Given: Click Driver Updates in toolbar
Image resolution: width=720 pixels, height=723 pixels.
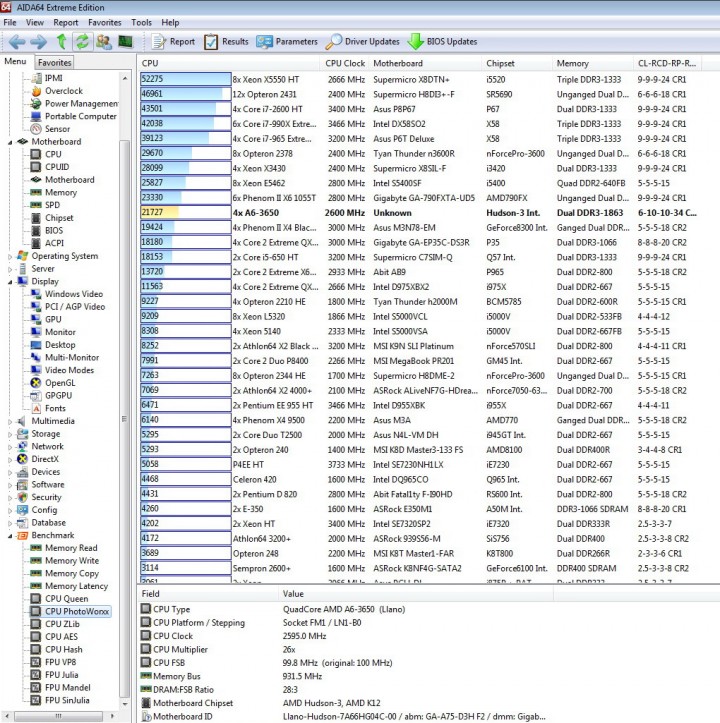Looking at the screenshot, I should pyautogui.click(x=363, y=42).
